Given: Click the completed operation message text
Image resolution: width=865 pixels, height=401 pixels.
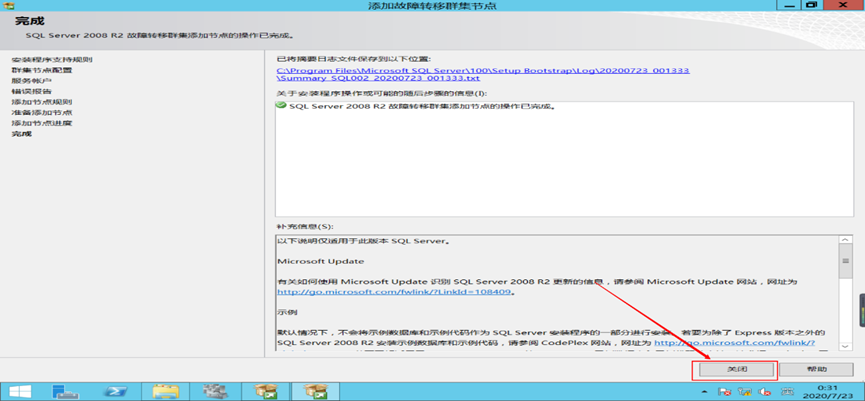Looking at the screenshot, I should 421,106.
